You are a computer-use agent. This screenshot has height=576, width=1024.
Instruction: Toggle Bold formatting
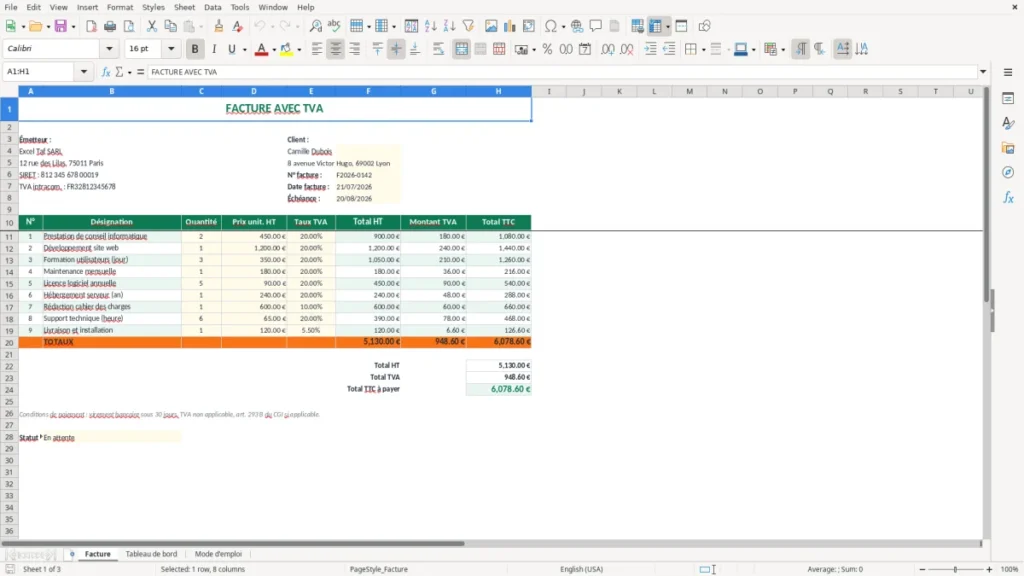click(195, 49)
